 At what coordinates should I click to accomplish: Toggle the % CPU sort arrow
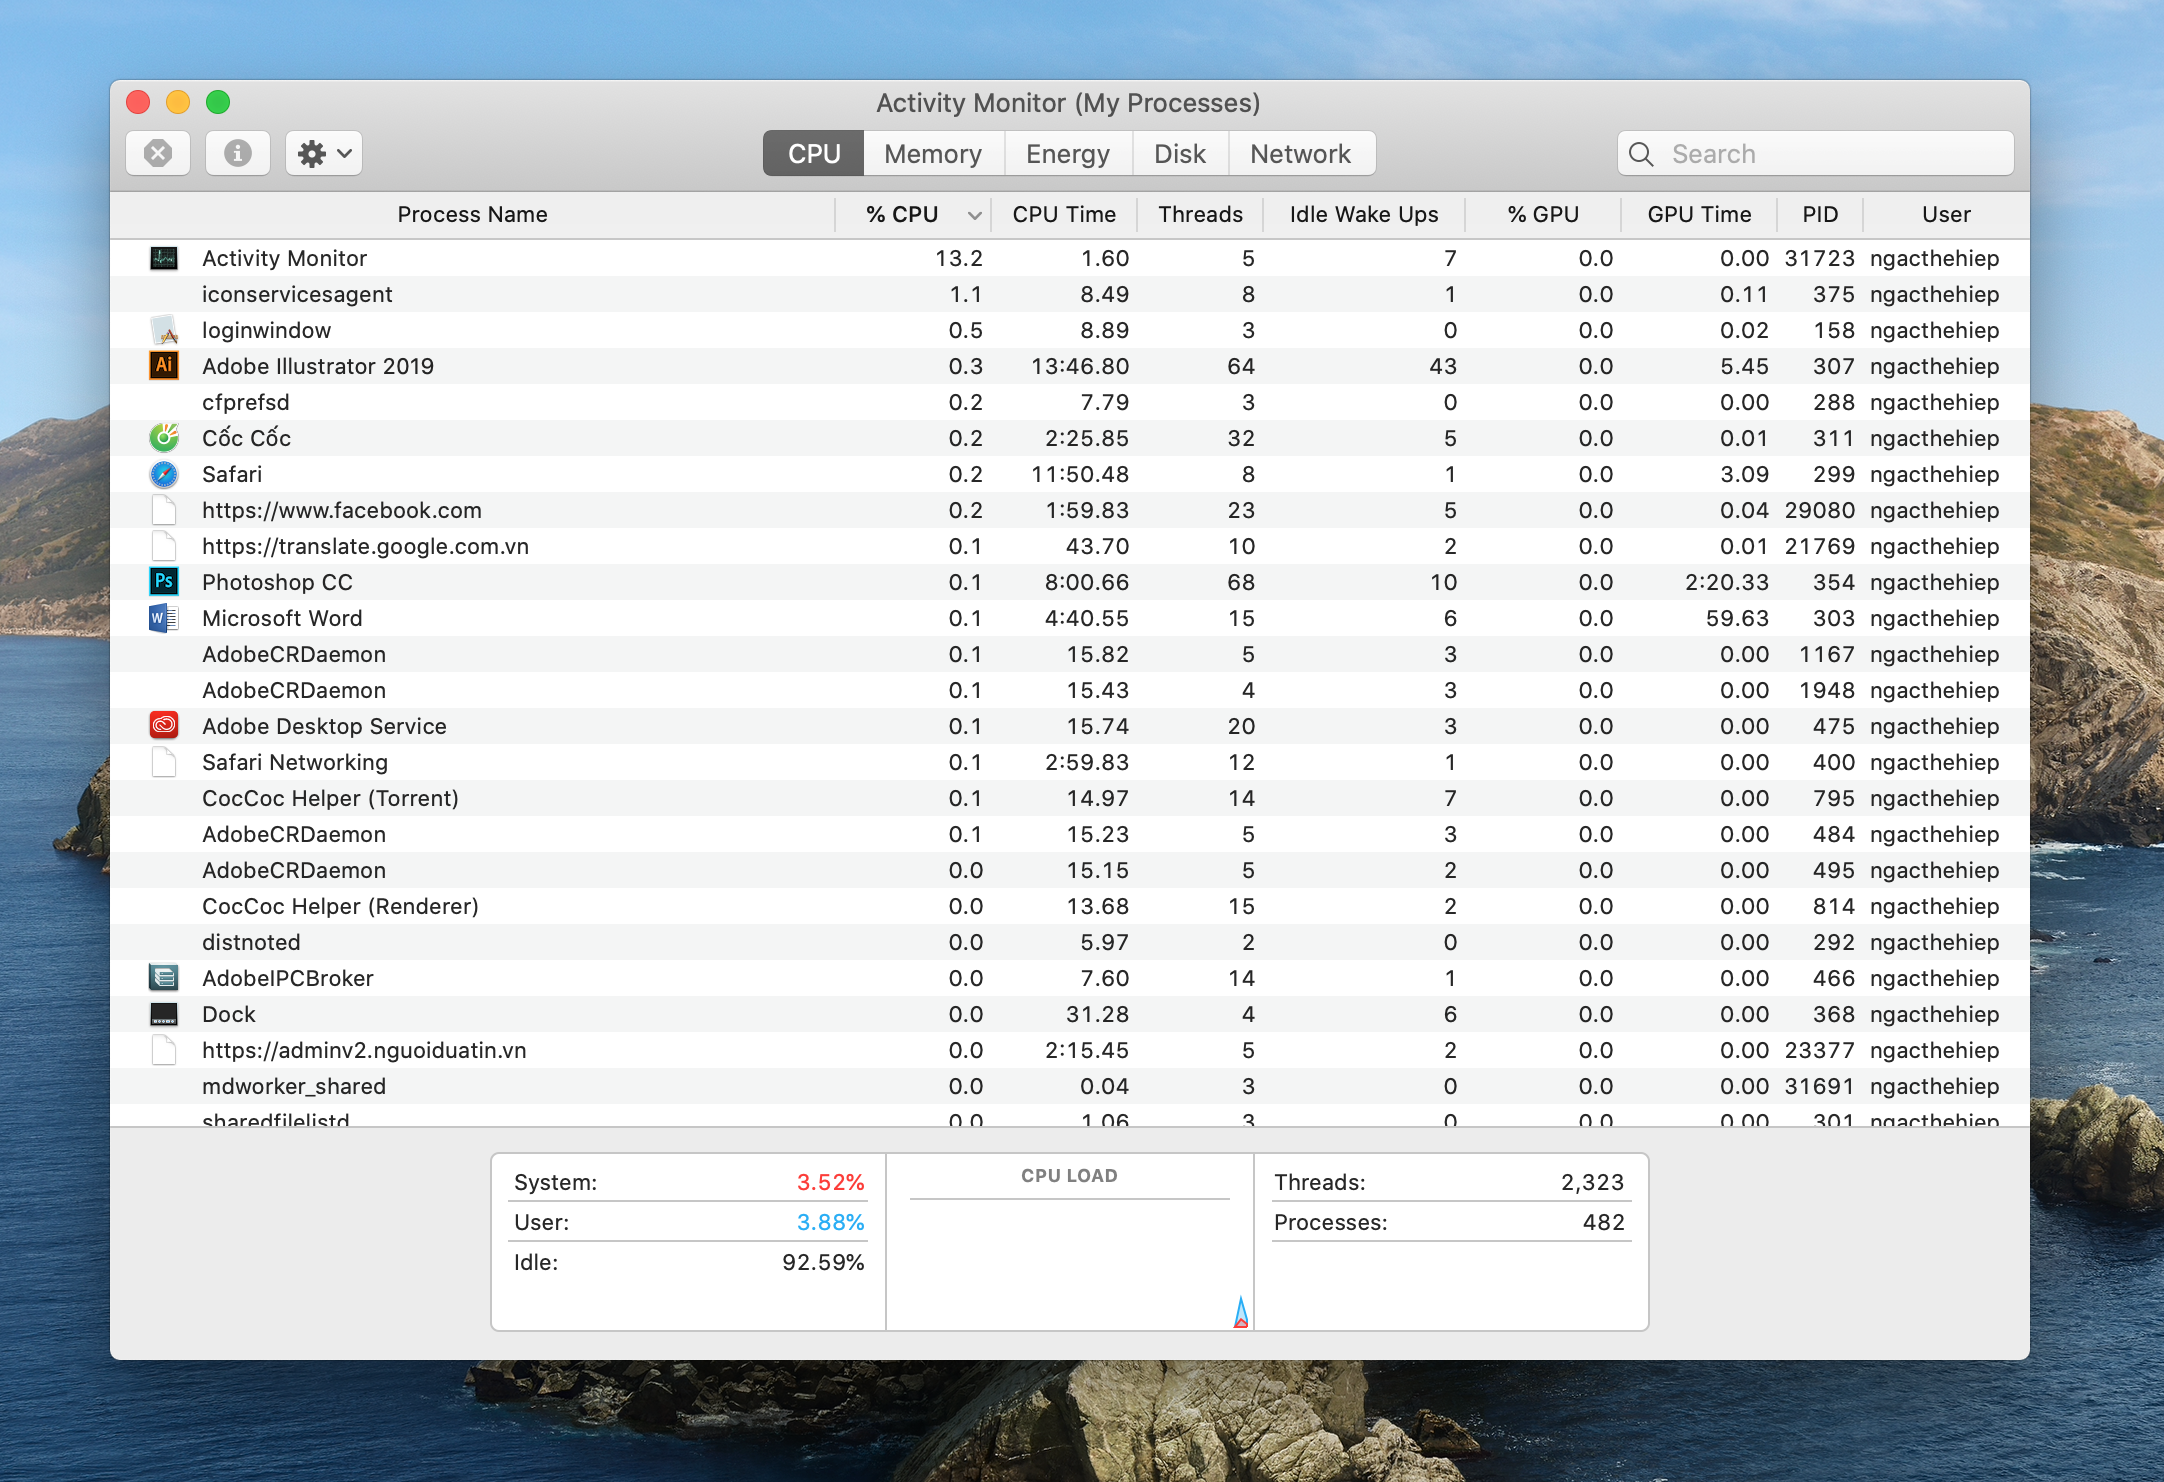click(x=974, y=215)
